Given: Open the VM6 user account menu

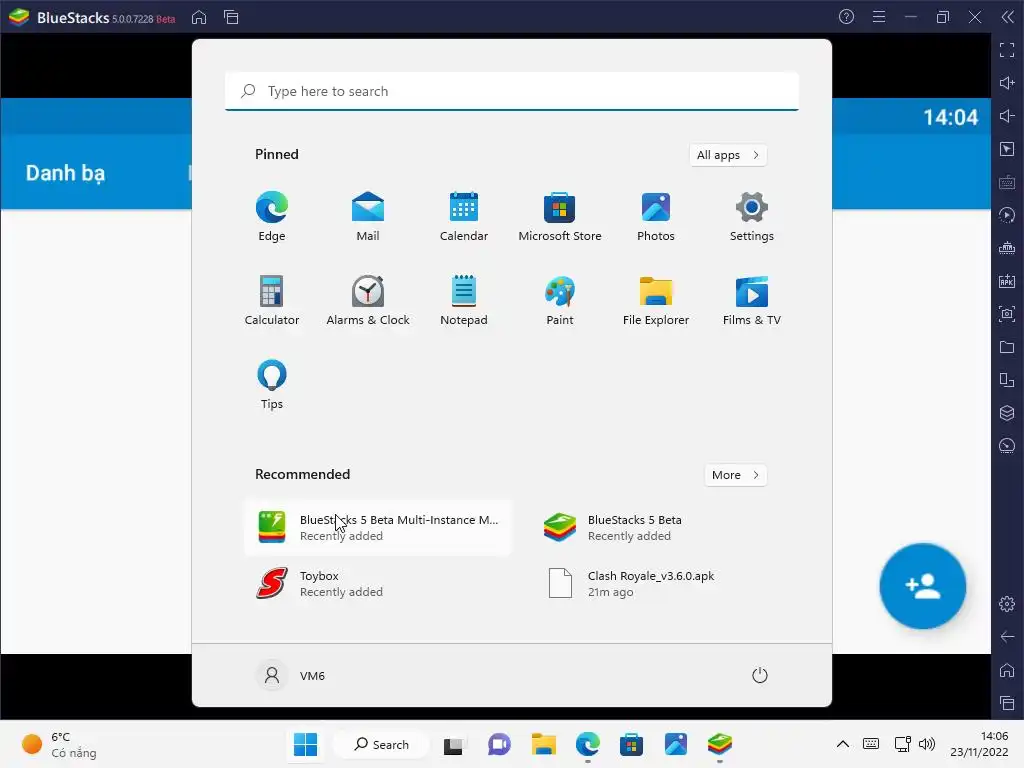Looking at the screenshot, I should click(x=291, y=675).
